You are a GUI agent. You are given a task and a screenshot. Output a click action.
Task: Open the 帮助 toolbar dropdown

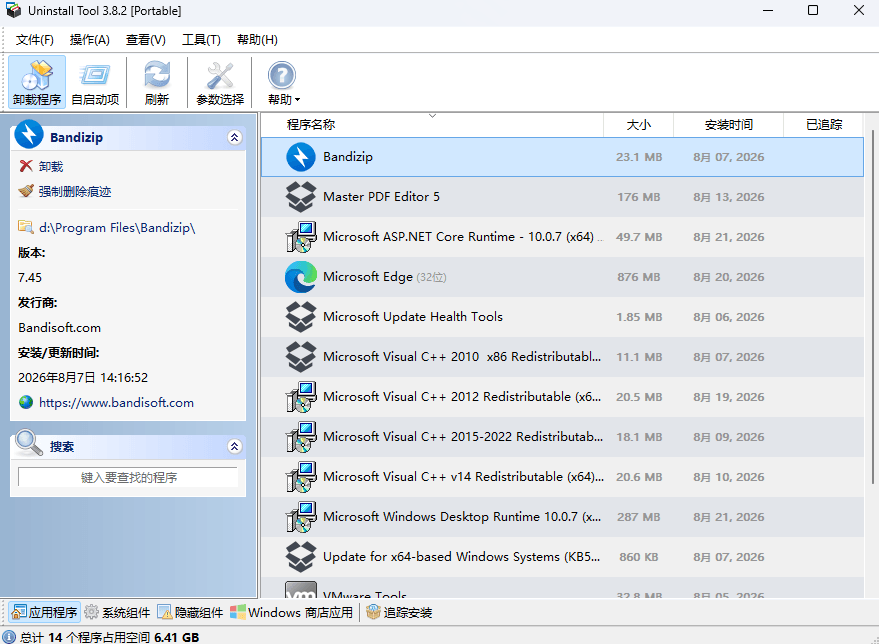(x=284, y=82)
